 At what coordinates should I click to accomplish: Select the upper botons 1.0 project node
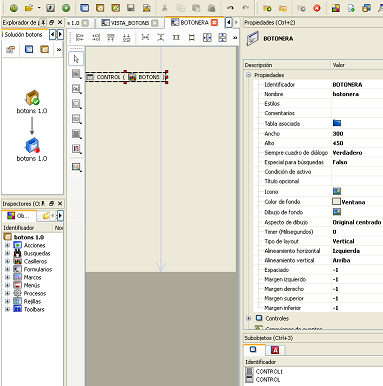tap(32, 102)
